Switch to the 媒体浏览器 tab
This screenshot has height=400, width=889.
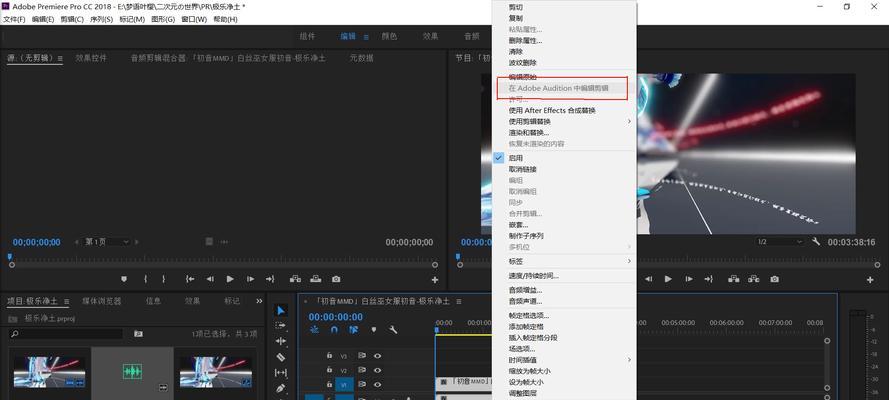pos(101,301)
